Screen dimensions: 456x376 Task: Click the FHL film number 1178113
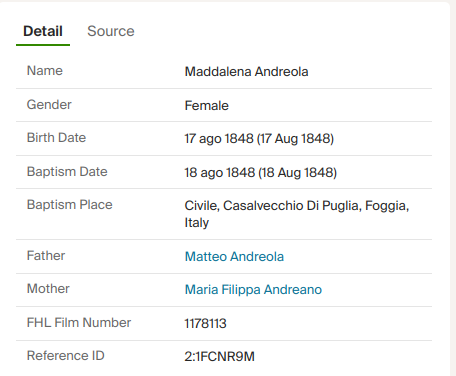point(206,323)
